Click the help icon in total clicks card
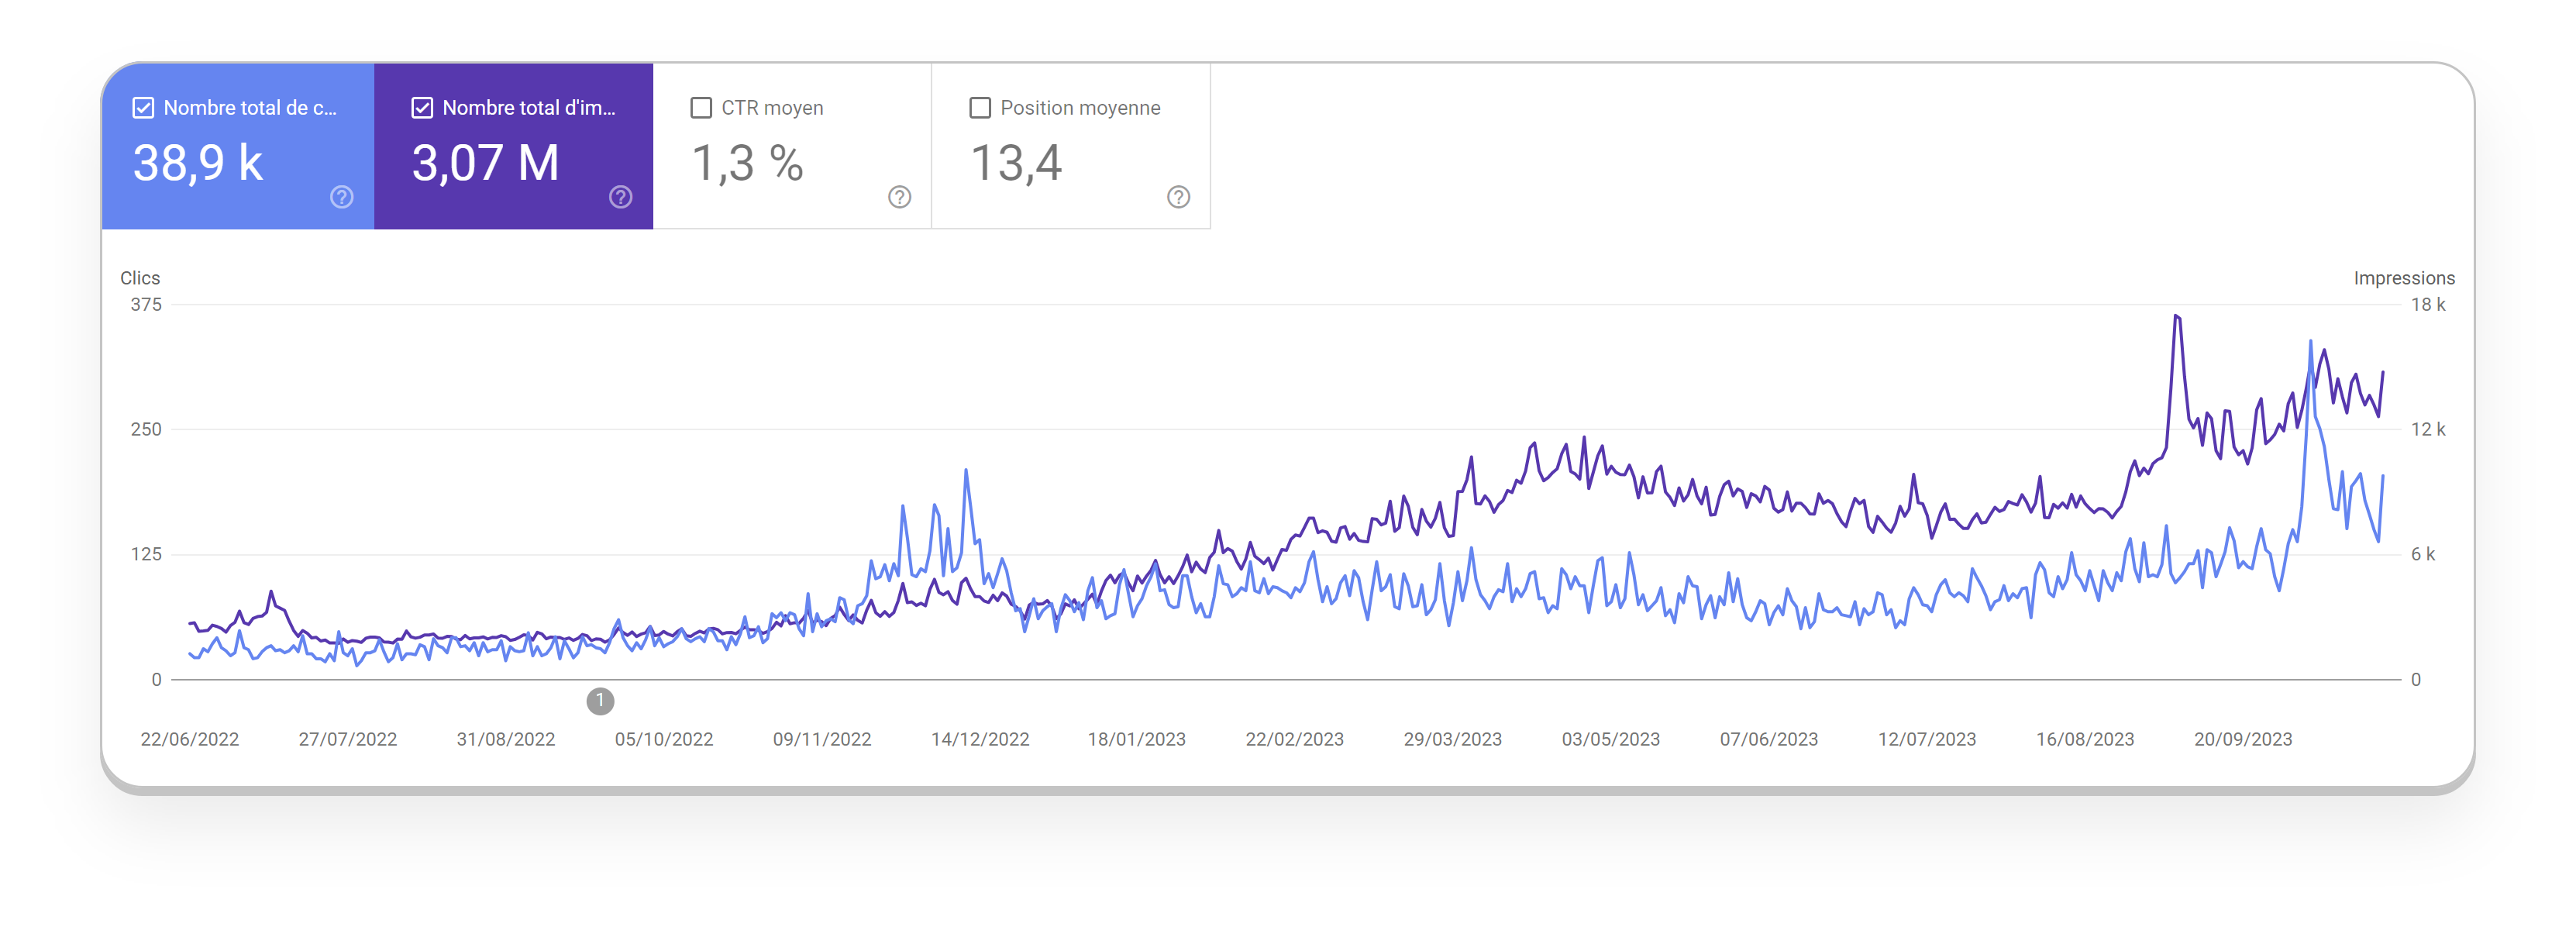This screenshot has height=927, width=2576. [342, 197]
